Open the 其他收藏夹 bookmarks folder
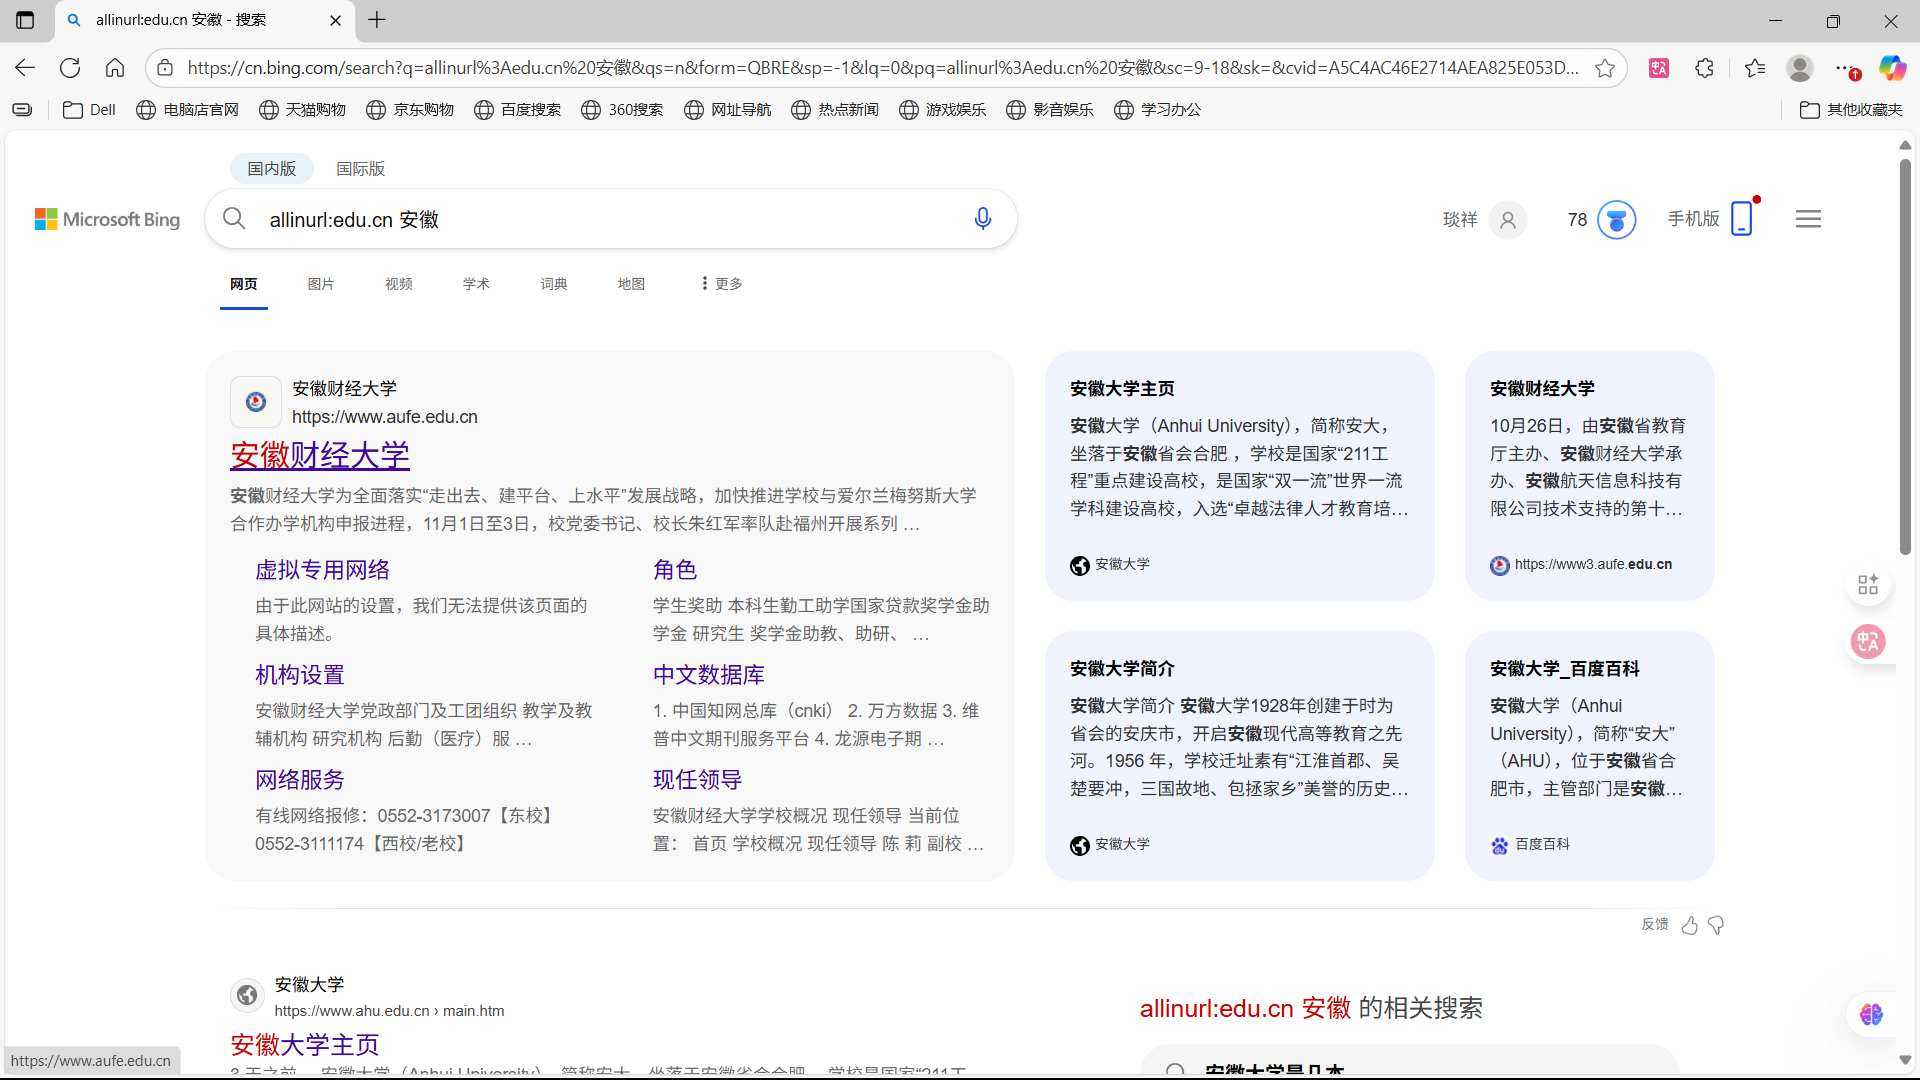 pos(1851,110)
